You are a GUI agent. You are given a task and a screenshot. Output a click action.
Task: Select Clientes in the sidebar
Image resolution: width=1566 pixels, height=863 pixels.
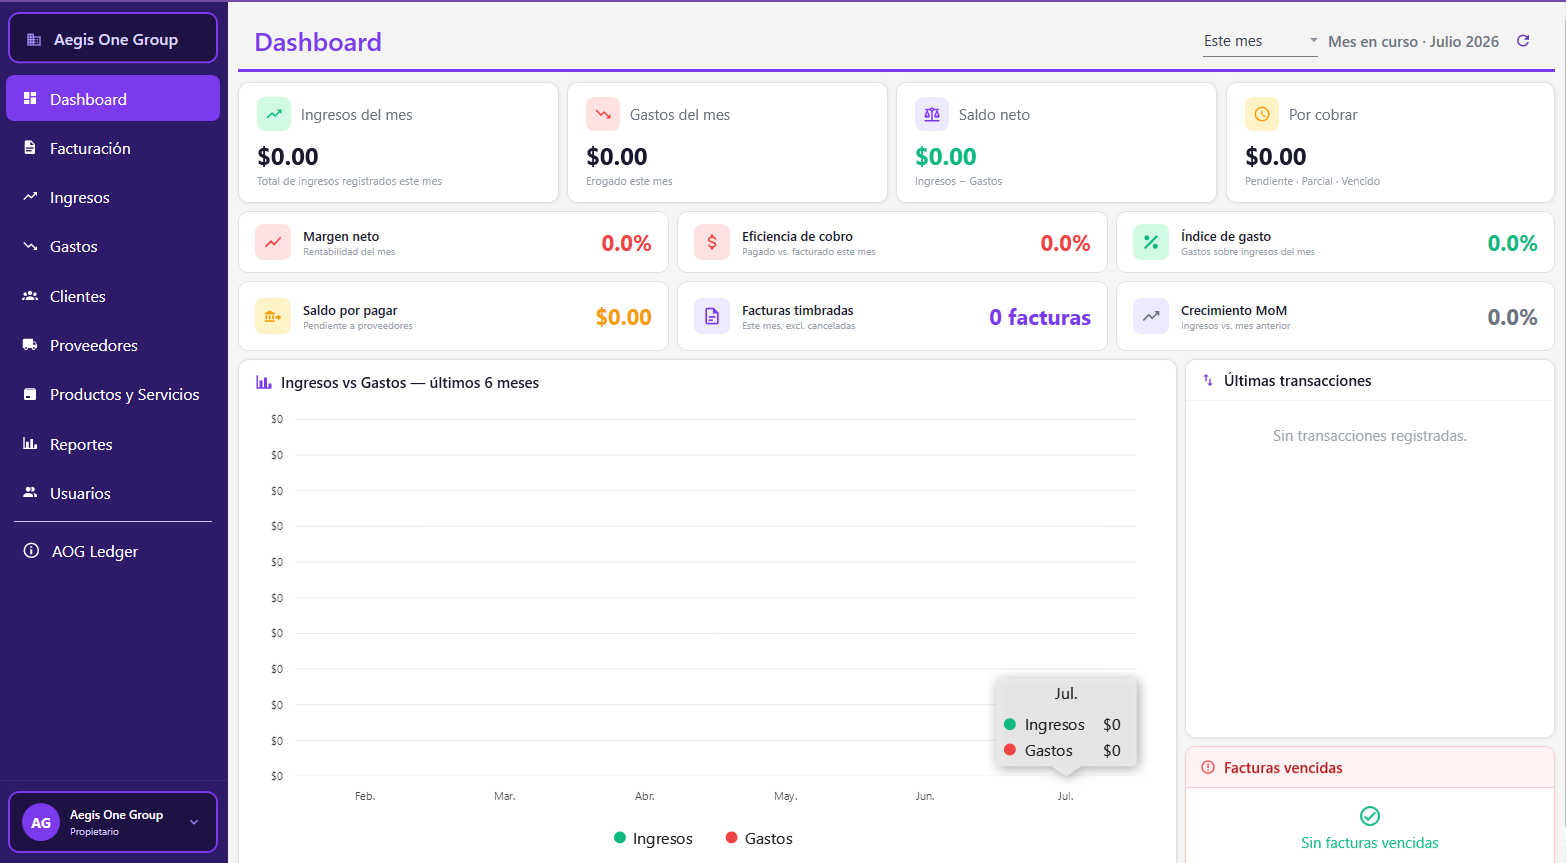tap(113, 296)
